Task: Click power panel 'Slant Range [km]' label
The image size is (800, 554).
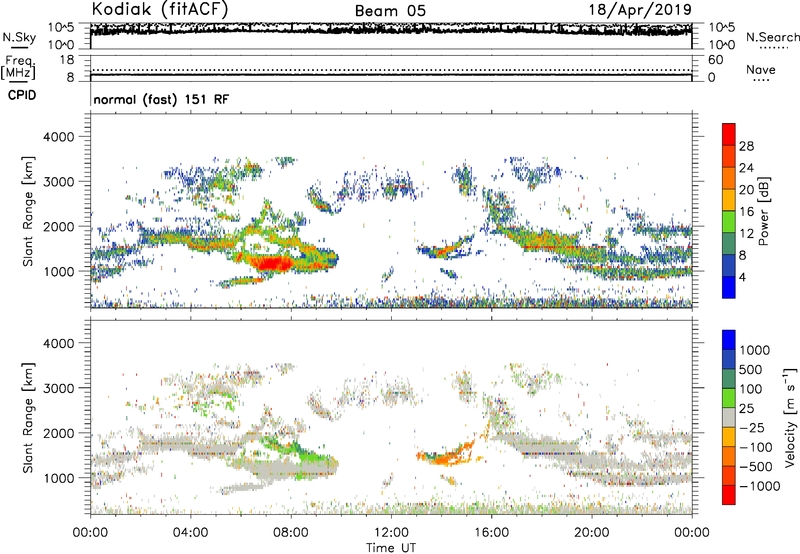Action: 28,211
